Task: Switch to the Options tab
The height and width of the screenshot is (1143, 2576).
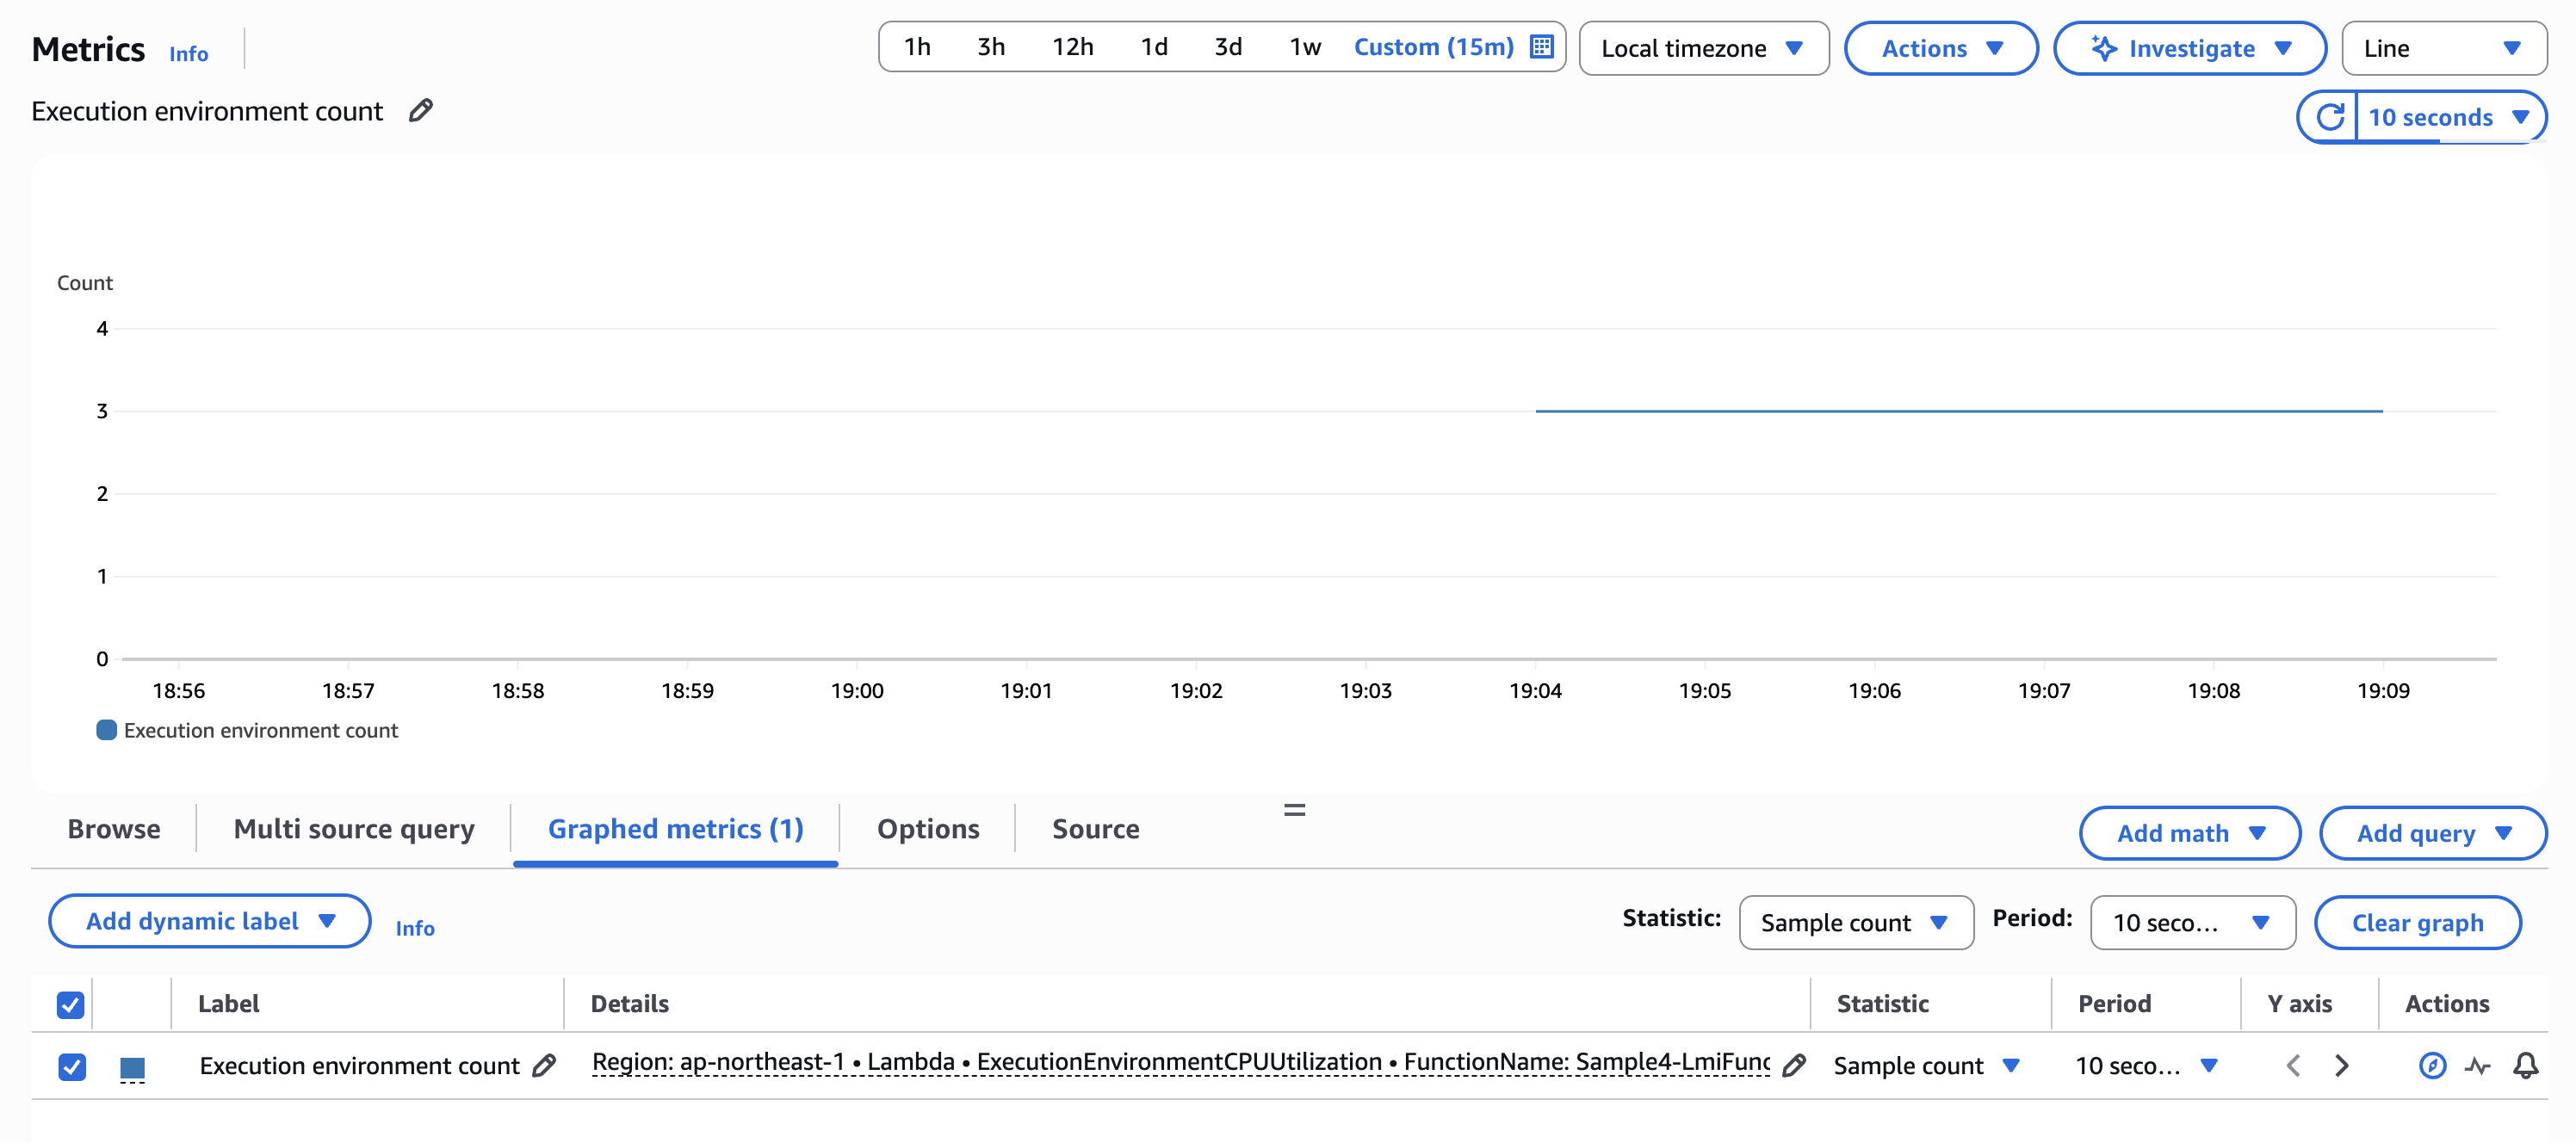Action: [x=927, y=829]
